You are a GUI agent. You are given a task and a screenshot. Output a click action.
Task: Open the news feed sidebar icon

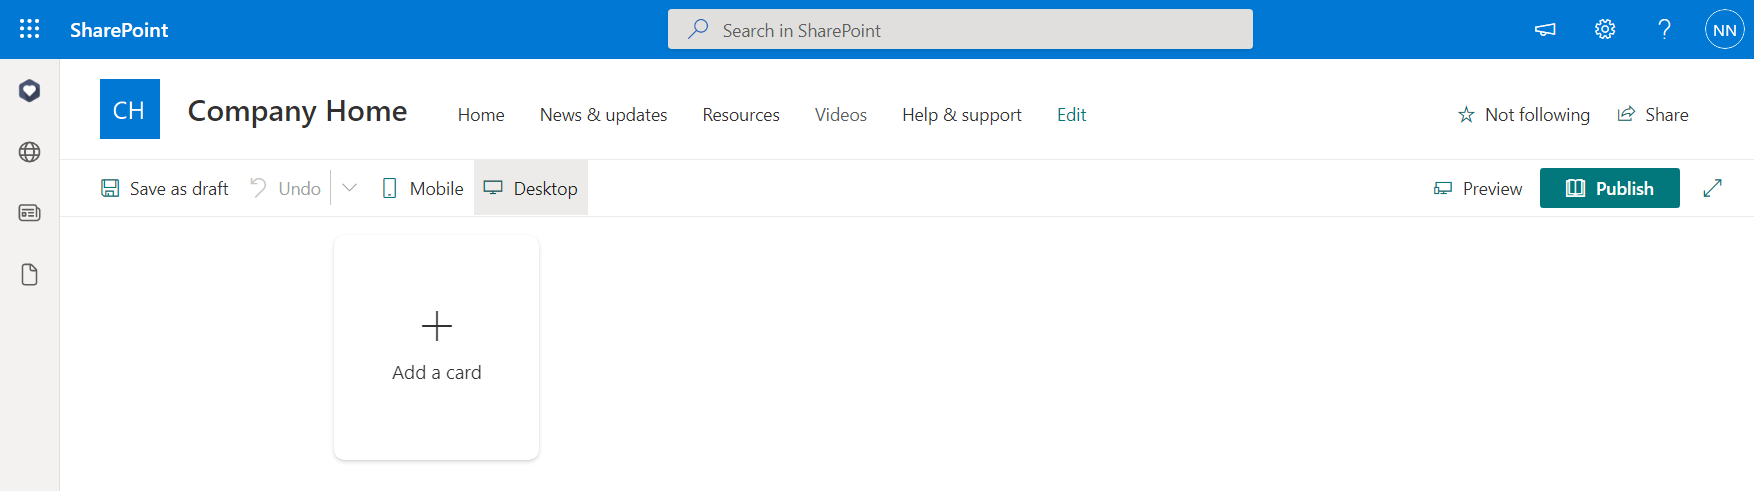[x=30, y=213]
